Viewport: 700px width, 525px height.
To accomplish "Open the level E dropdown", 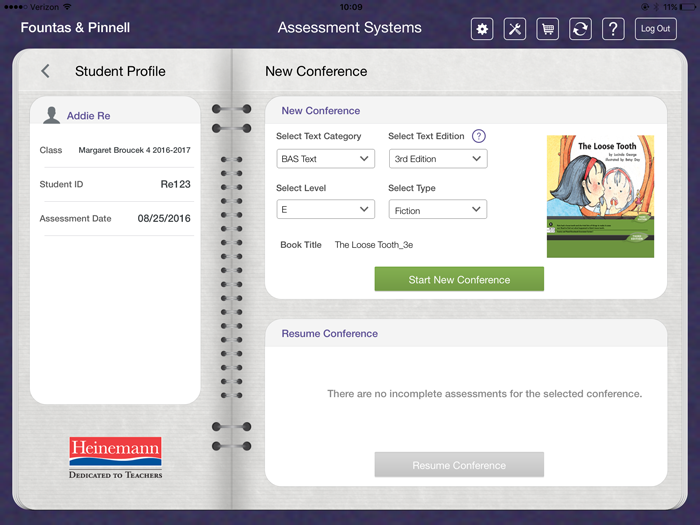I will tap(325, 209).
